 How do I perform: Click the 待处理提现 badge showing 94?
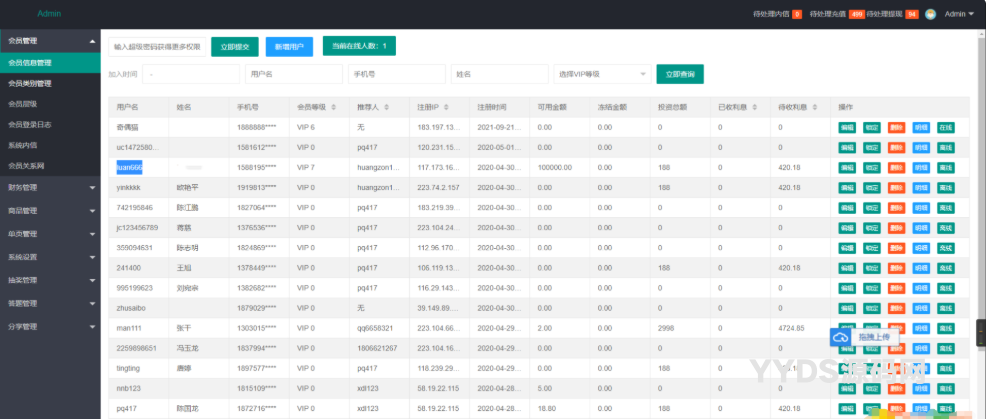[x=912, y=14]
